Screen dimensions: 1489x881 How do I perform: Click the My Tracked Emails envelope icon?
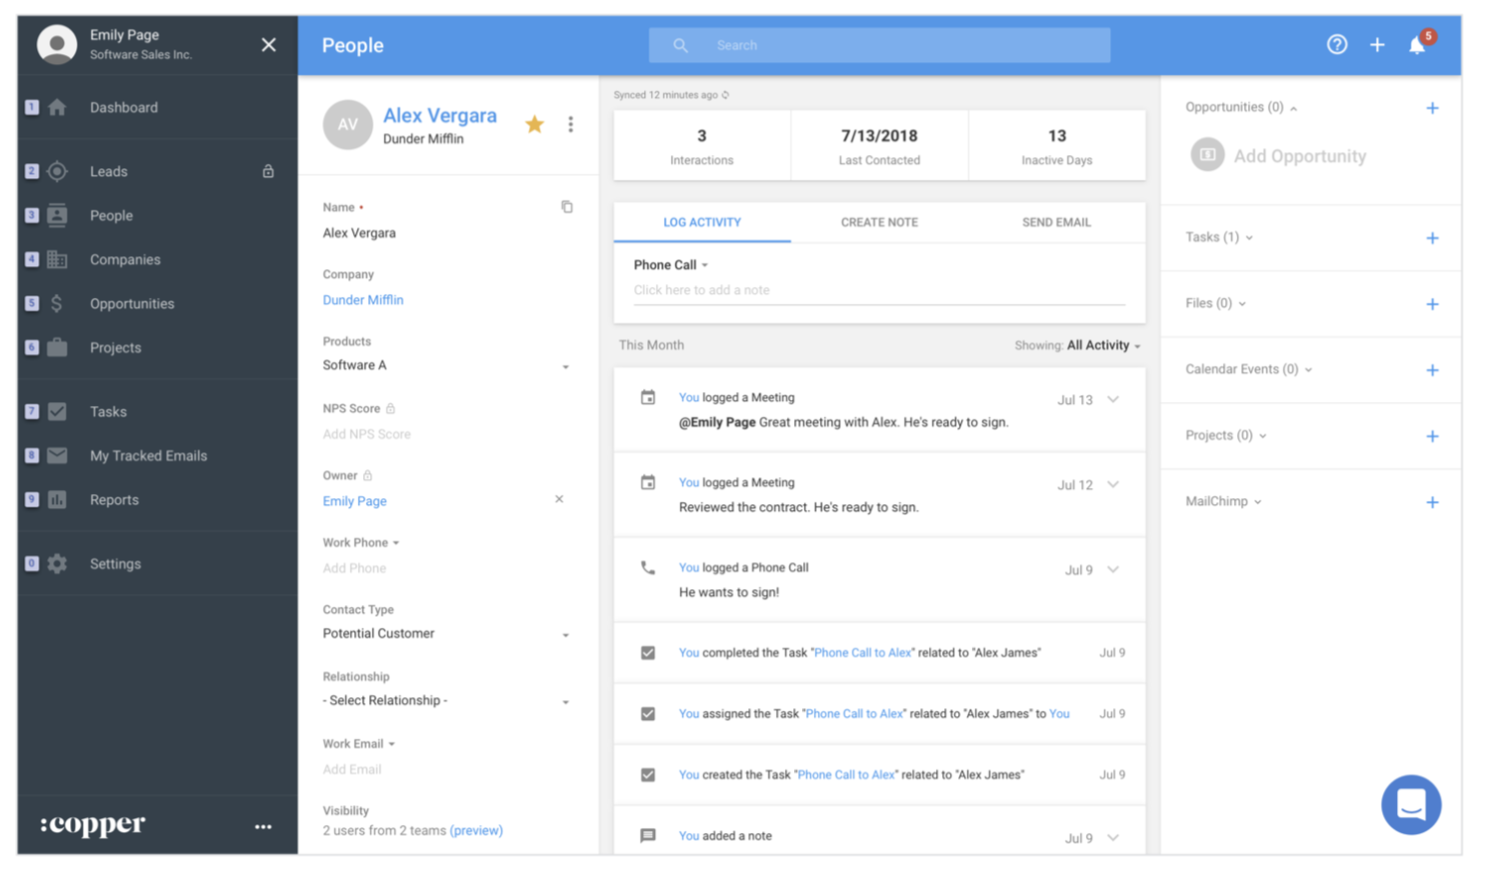click(x=57, y=455)
